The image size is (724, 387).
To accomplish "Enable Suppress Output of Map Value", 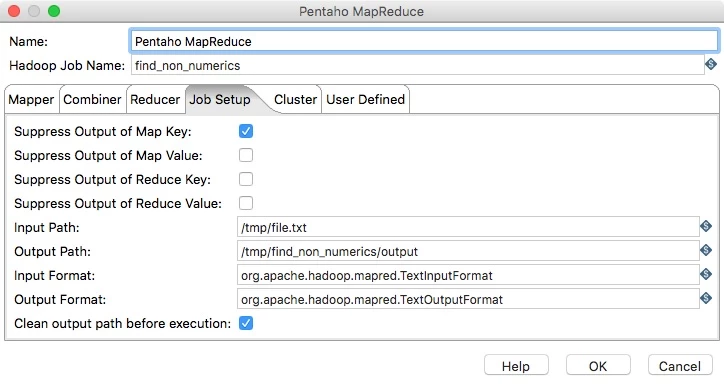I will (x=246, y=155).
